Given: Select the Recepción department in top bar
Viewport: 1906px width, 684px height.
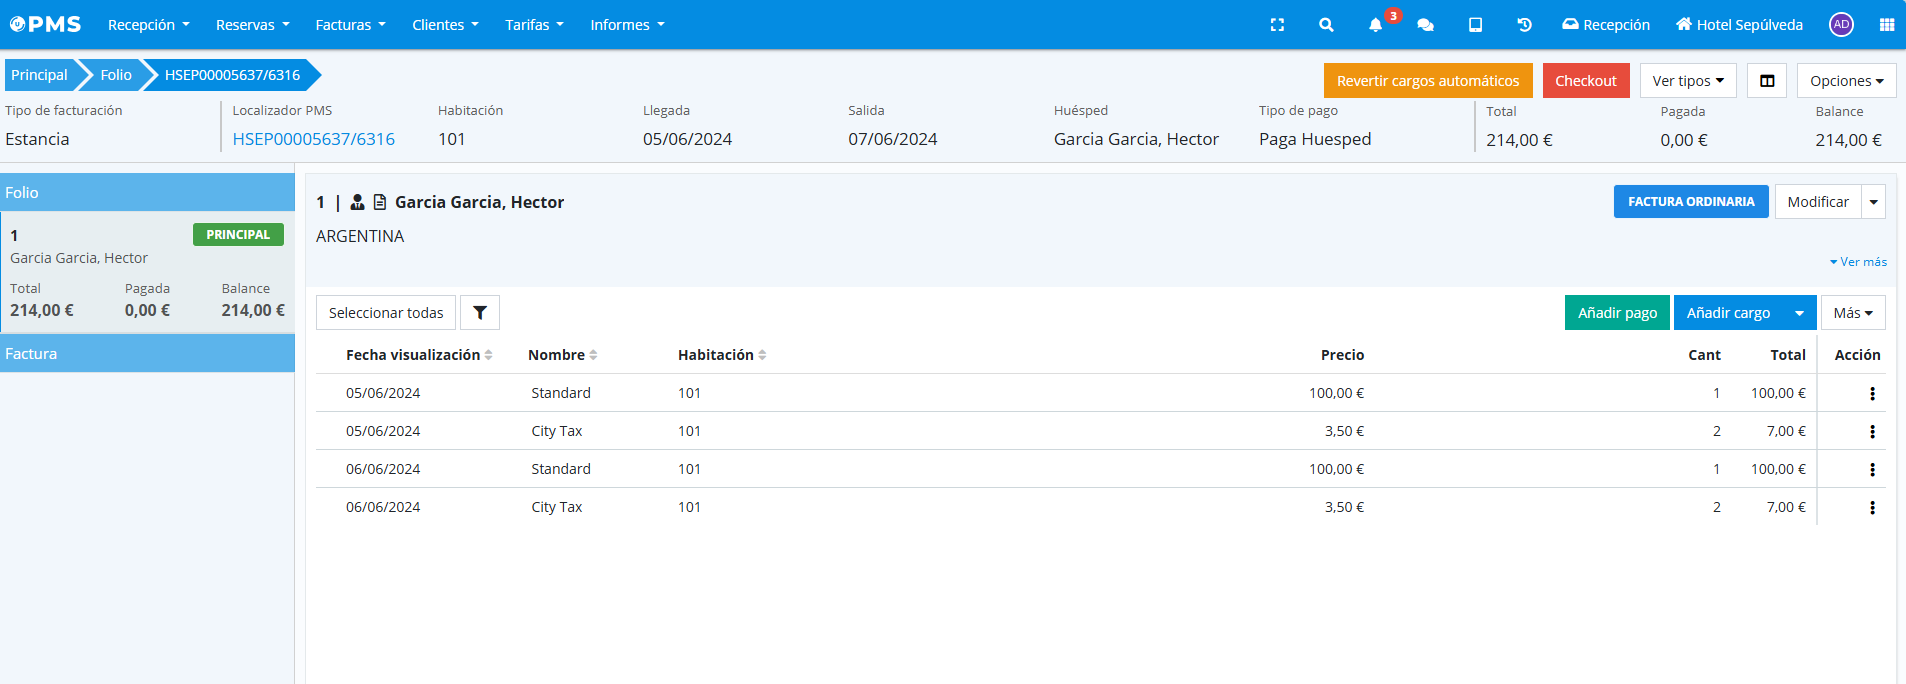Looking at the screenshot, I should coord(1606,25).
